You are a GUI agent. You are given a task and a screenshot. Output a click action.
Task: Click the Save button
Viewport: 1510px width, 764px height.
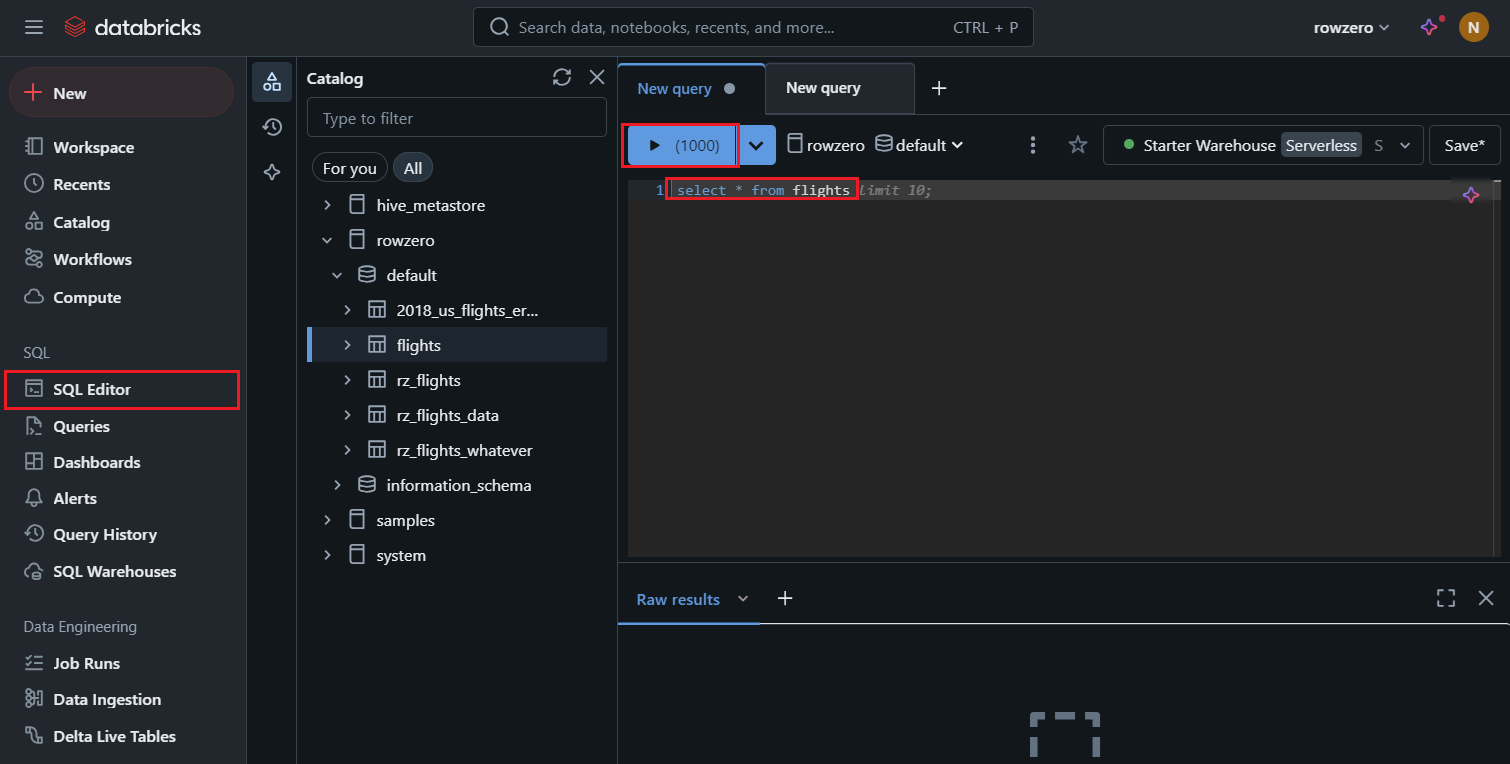coord(1464,145)
